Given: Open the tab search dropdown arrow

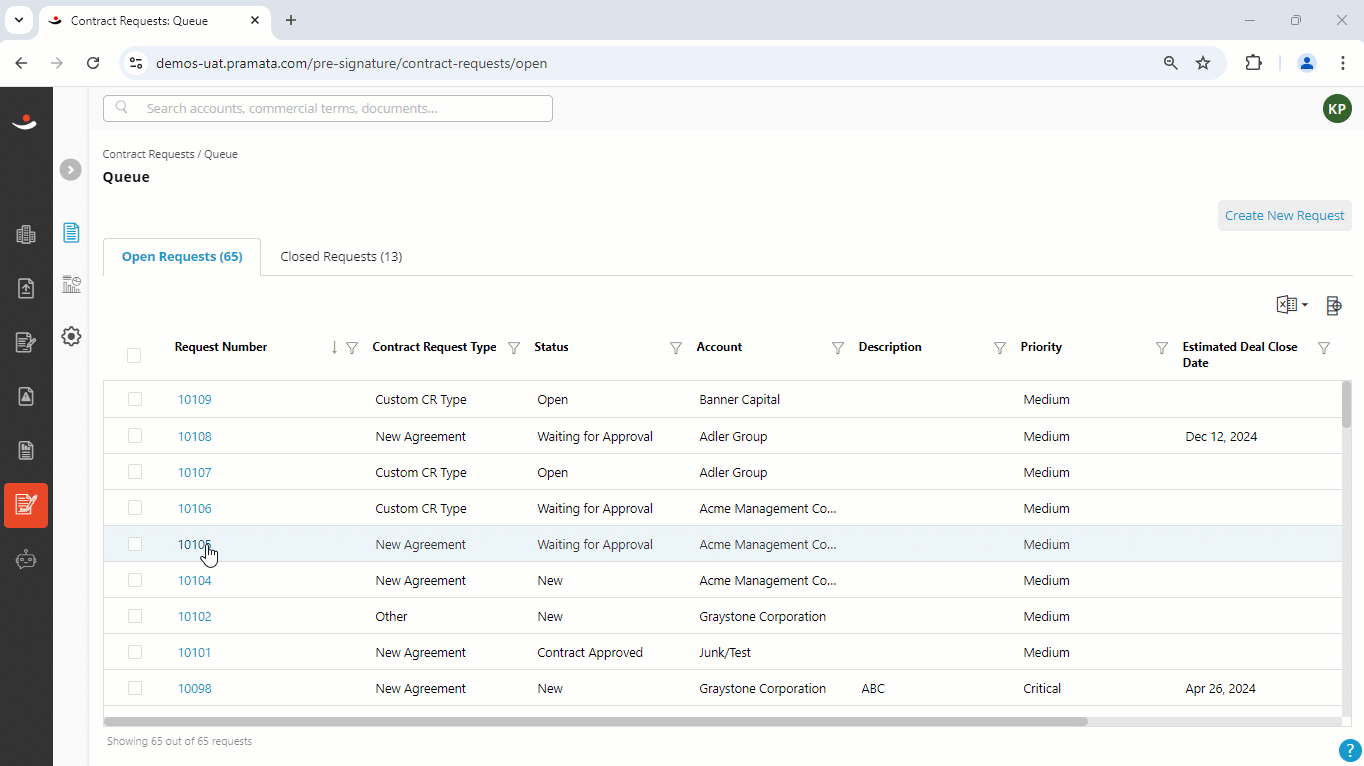Looking at the screenshot, I should (x=18, y=20).
